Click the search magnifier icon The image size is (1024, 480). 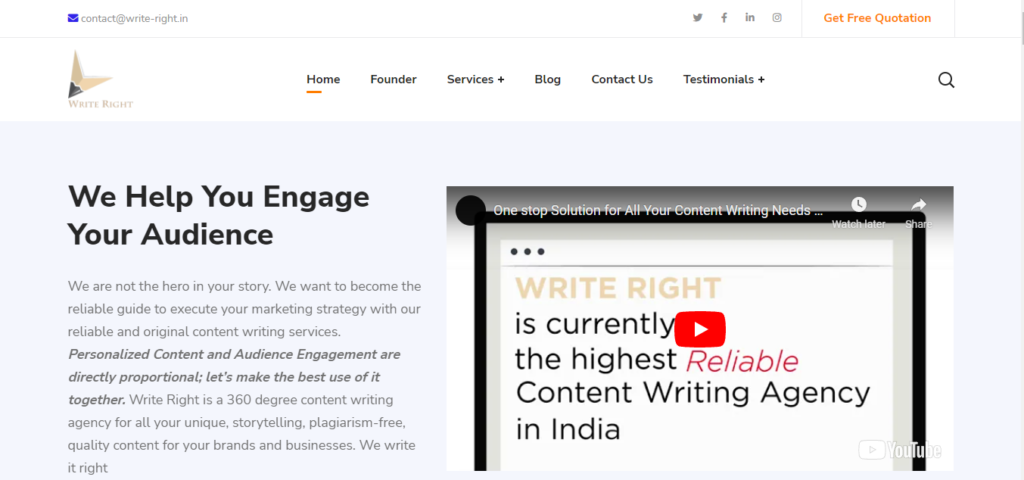pos(946,80)
